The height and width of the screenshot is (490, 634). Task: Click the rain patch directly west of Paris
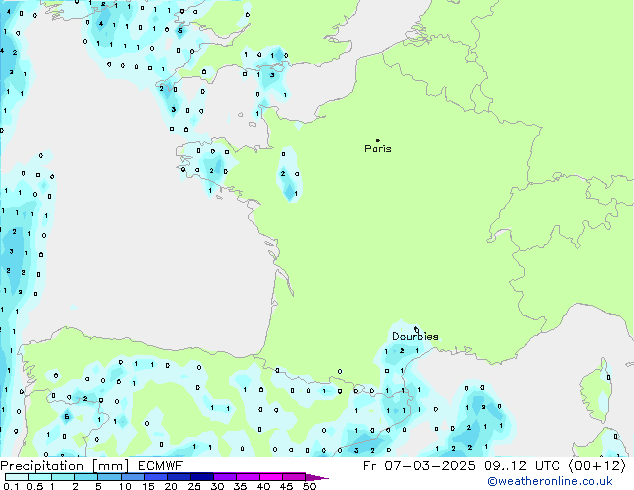(289, 176)
